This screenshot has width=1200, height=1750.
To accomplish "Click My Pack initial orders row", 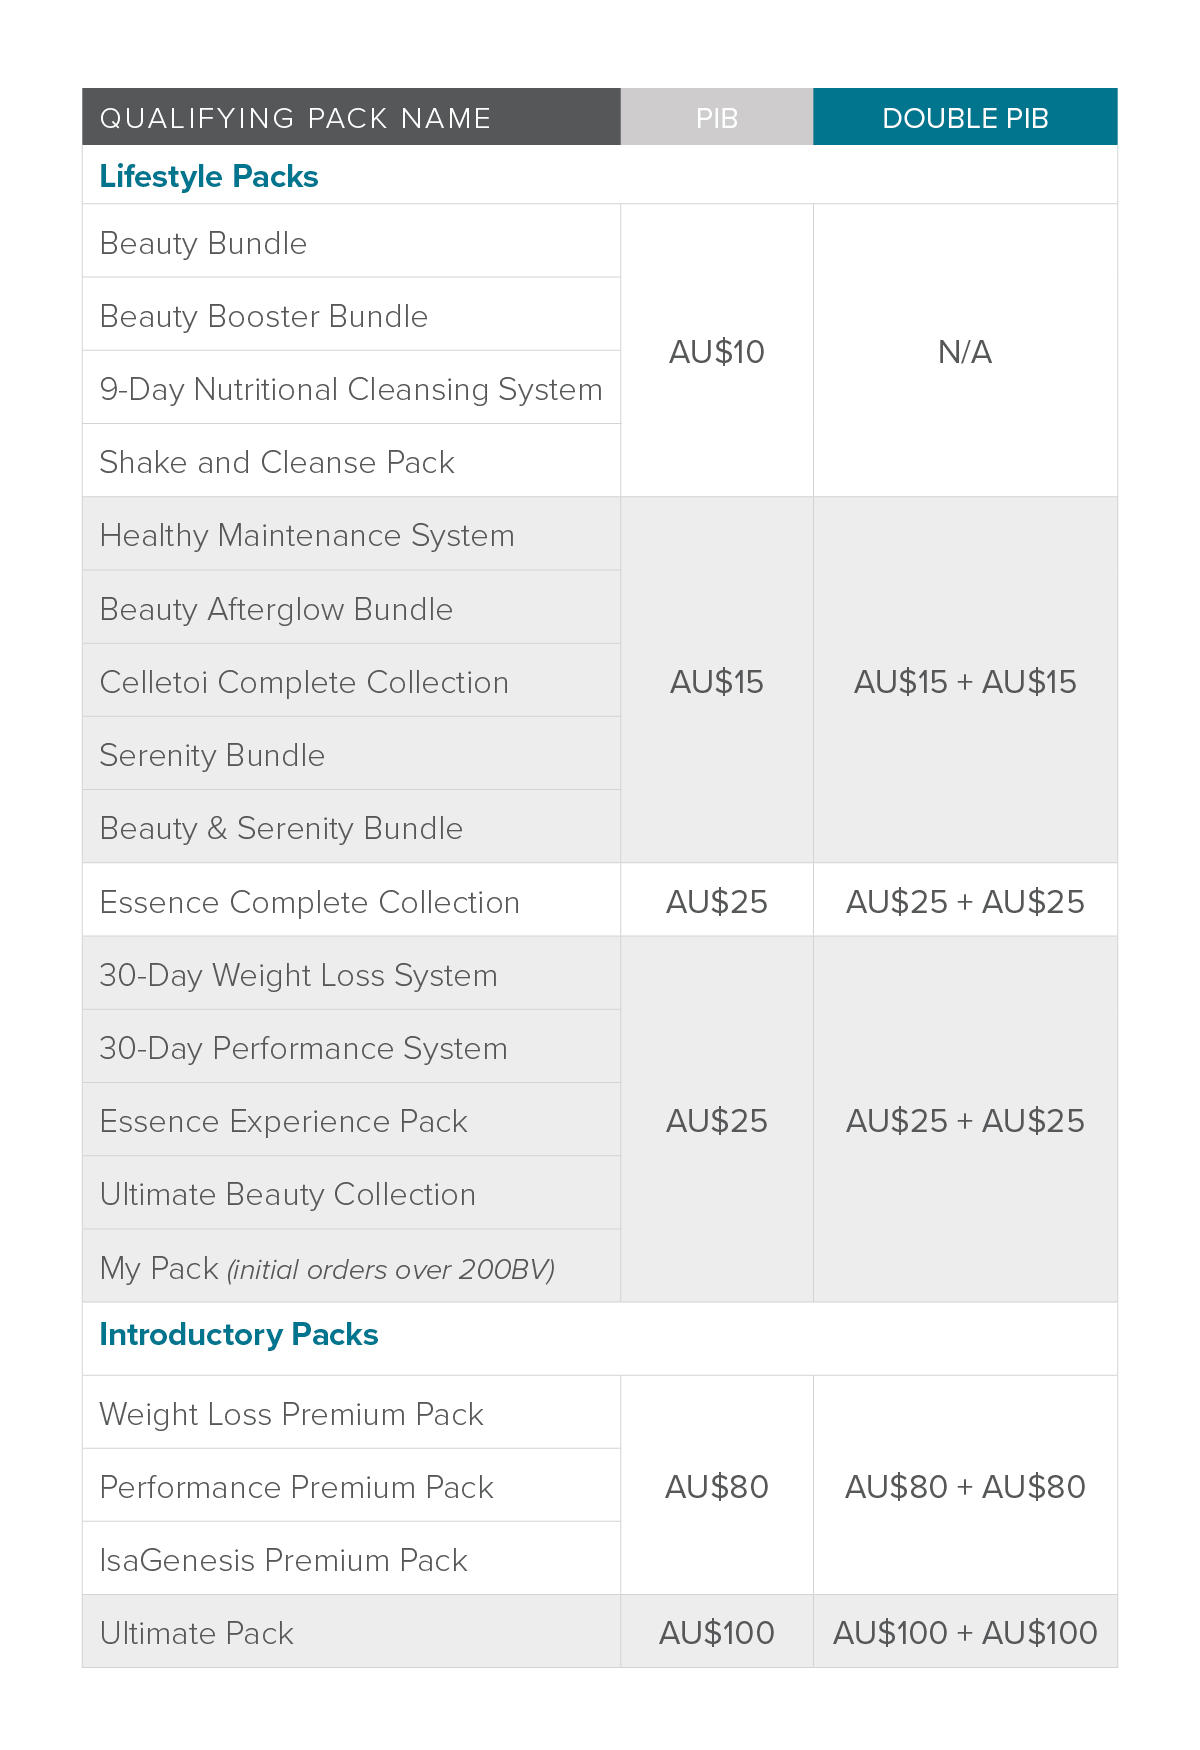I will coord(351,1266).
